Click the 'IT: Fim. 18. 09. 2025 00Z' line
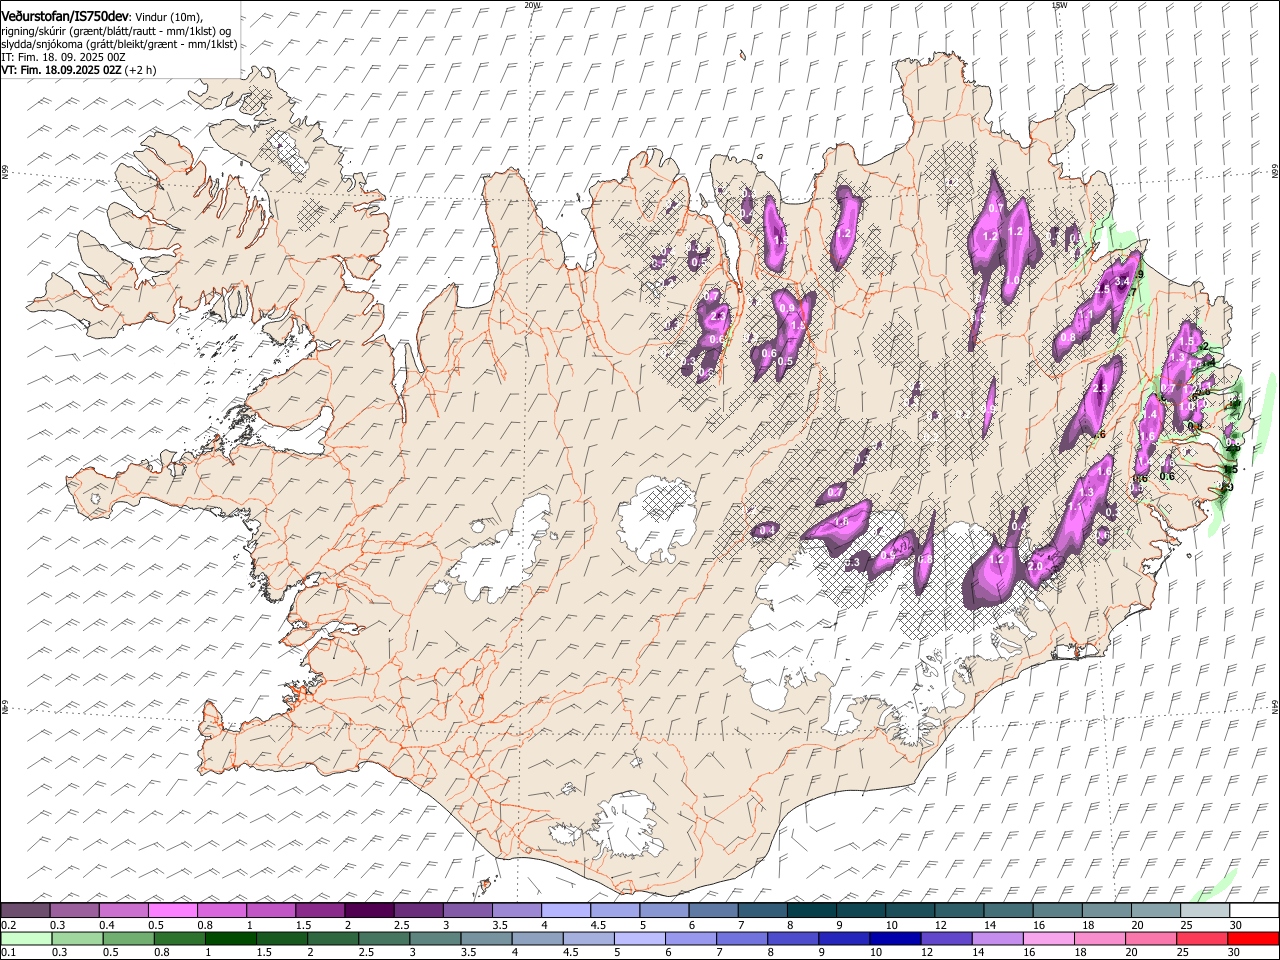The height and width of the screenshot is (960, 1280). click(63, 58)
